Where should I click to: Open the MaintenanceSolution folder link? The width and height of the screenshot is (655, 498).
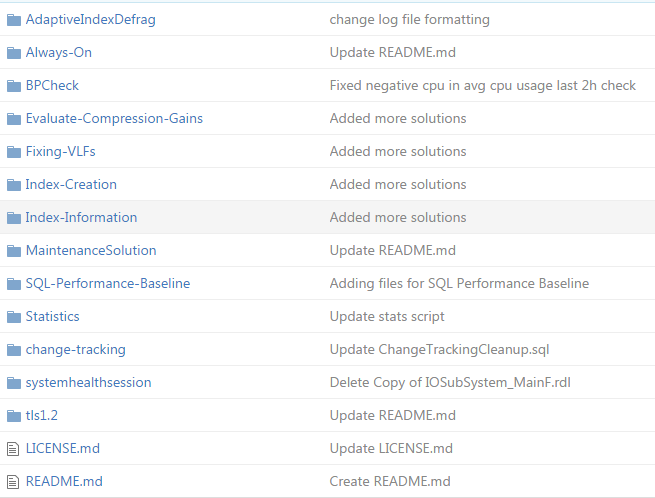click(x=91, y=251)
